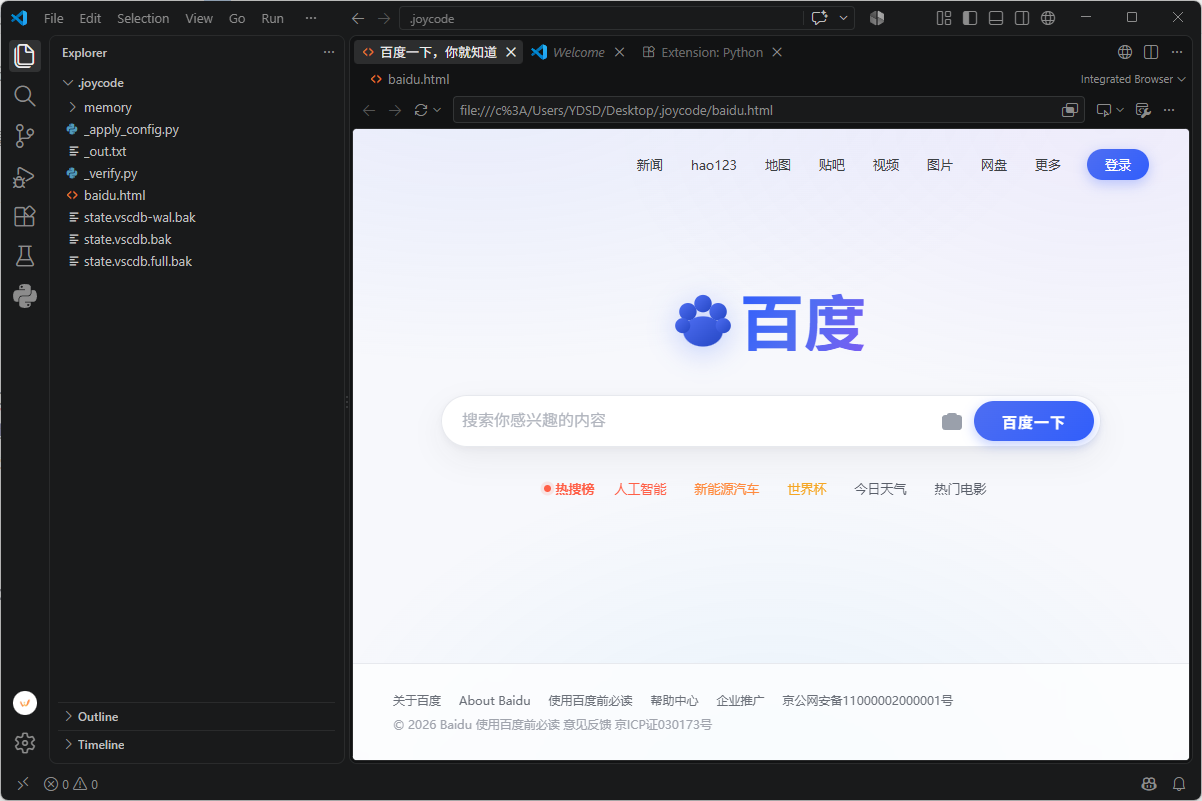The width and height of the screenshot is (1202, 801).
Task: Open the Go menu
Action: click(x=237, y=18)
